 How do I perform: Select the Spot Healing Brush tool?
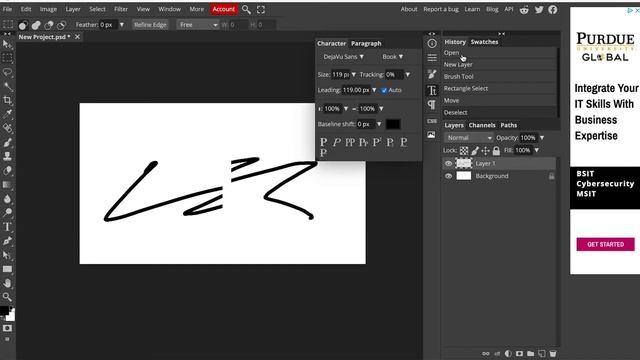[x=7, y=128]
